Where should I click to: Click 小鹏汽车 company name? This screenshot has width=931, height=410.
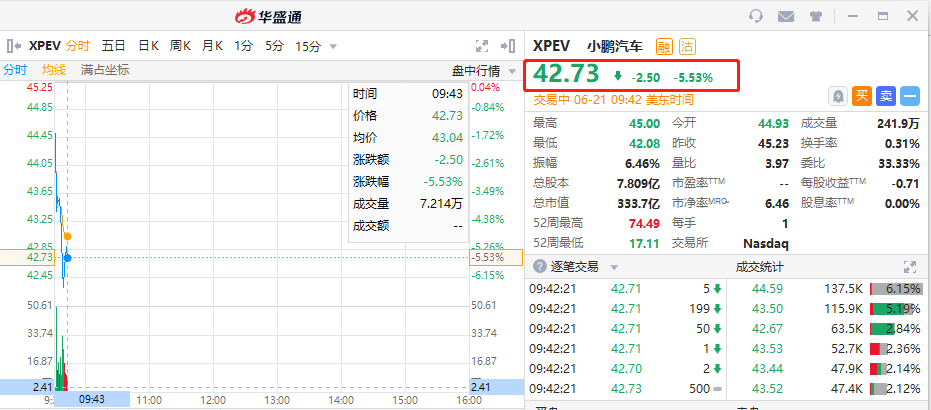pyautogui.click(x=615, y=46)
